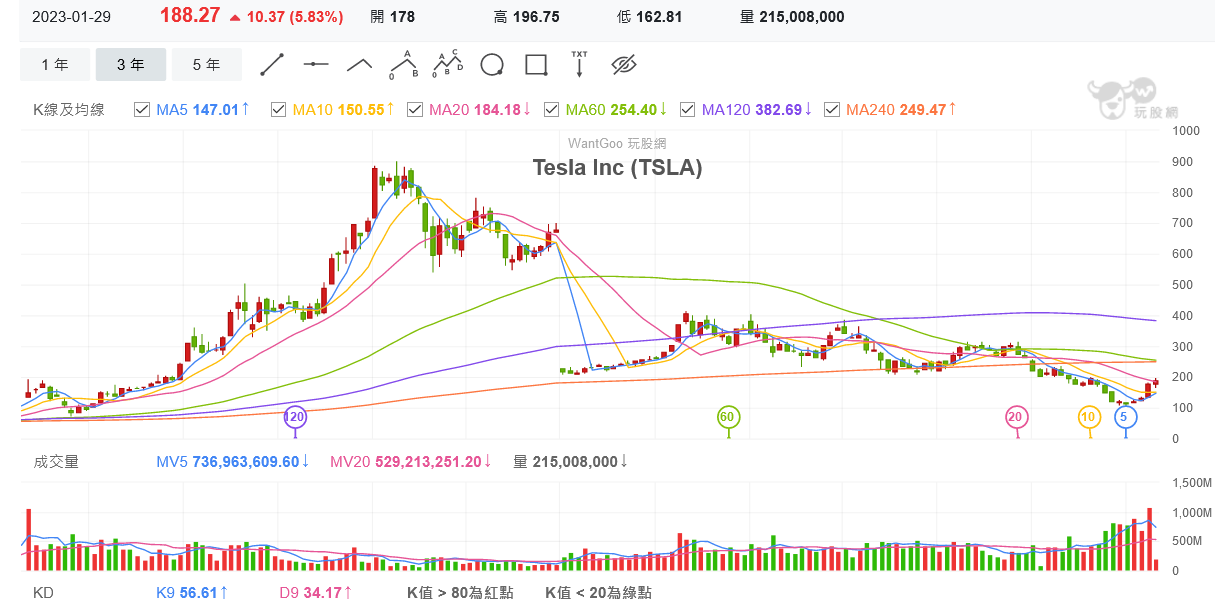Switch chart range to 5 年
The width and height of the screenshot is (1215, 602).
207,65
